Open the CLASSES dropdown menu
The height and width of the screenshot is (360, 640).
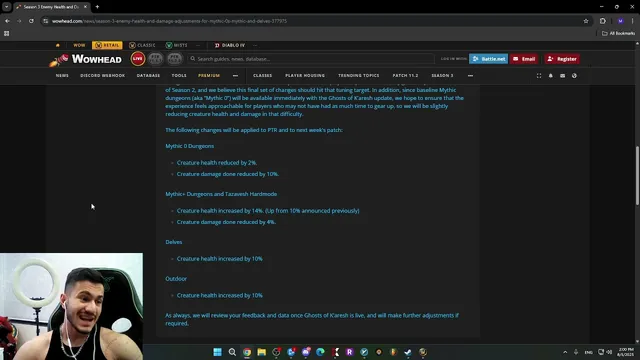pos(262,76)
